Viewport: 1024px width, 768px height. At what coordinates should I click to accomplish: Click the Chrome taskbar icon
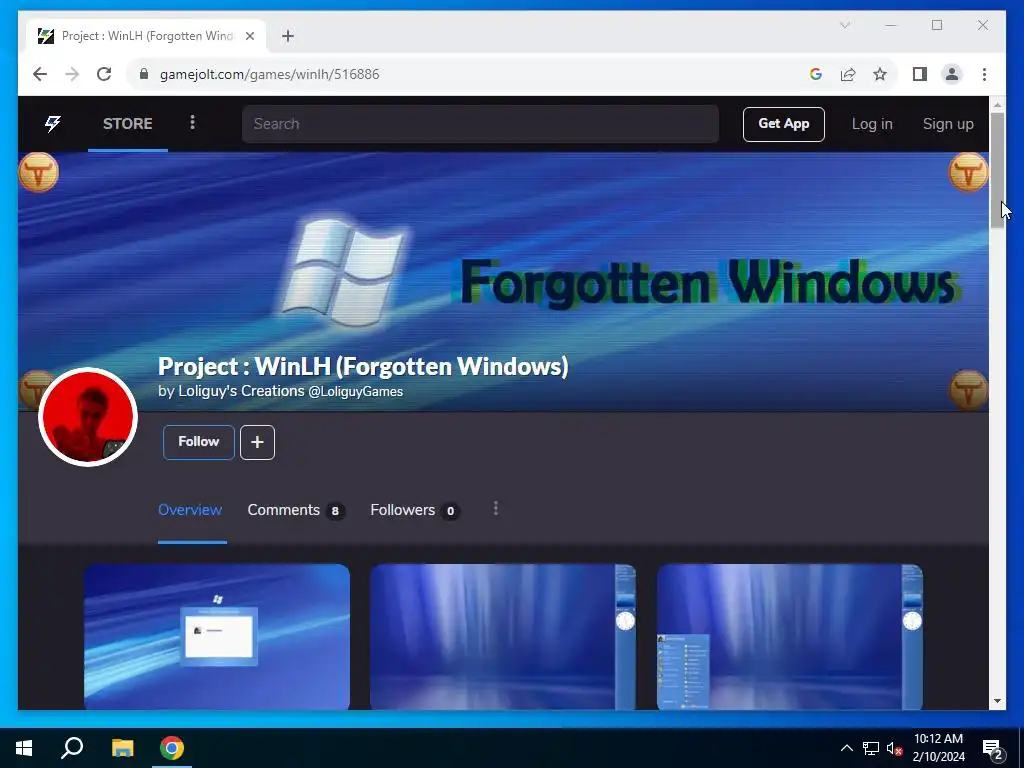pyautogui.click(x=172, y=748)
